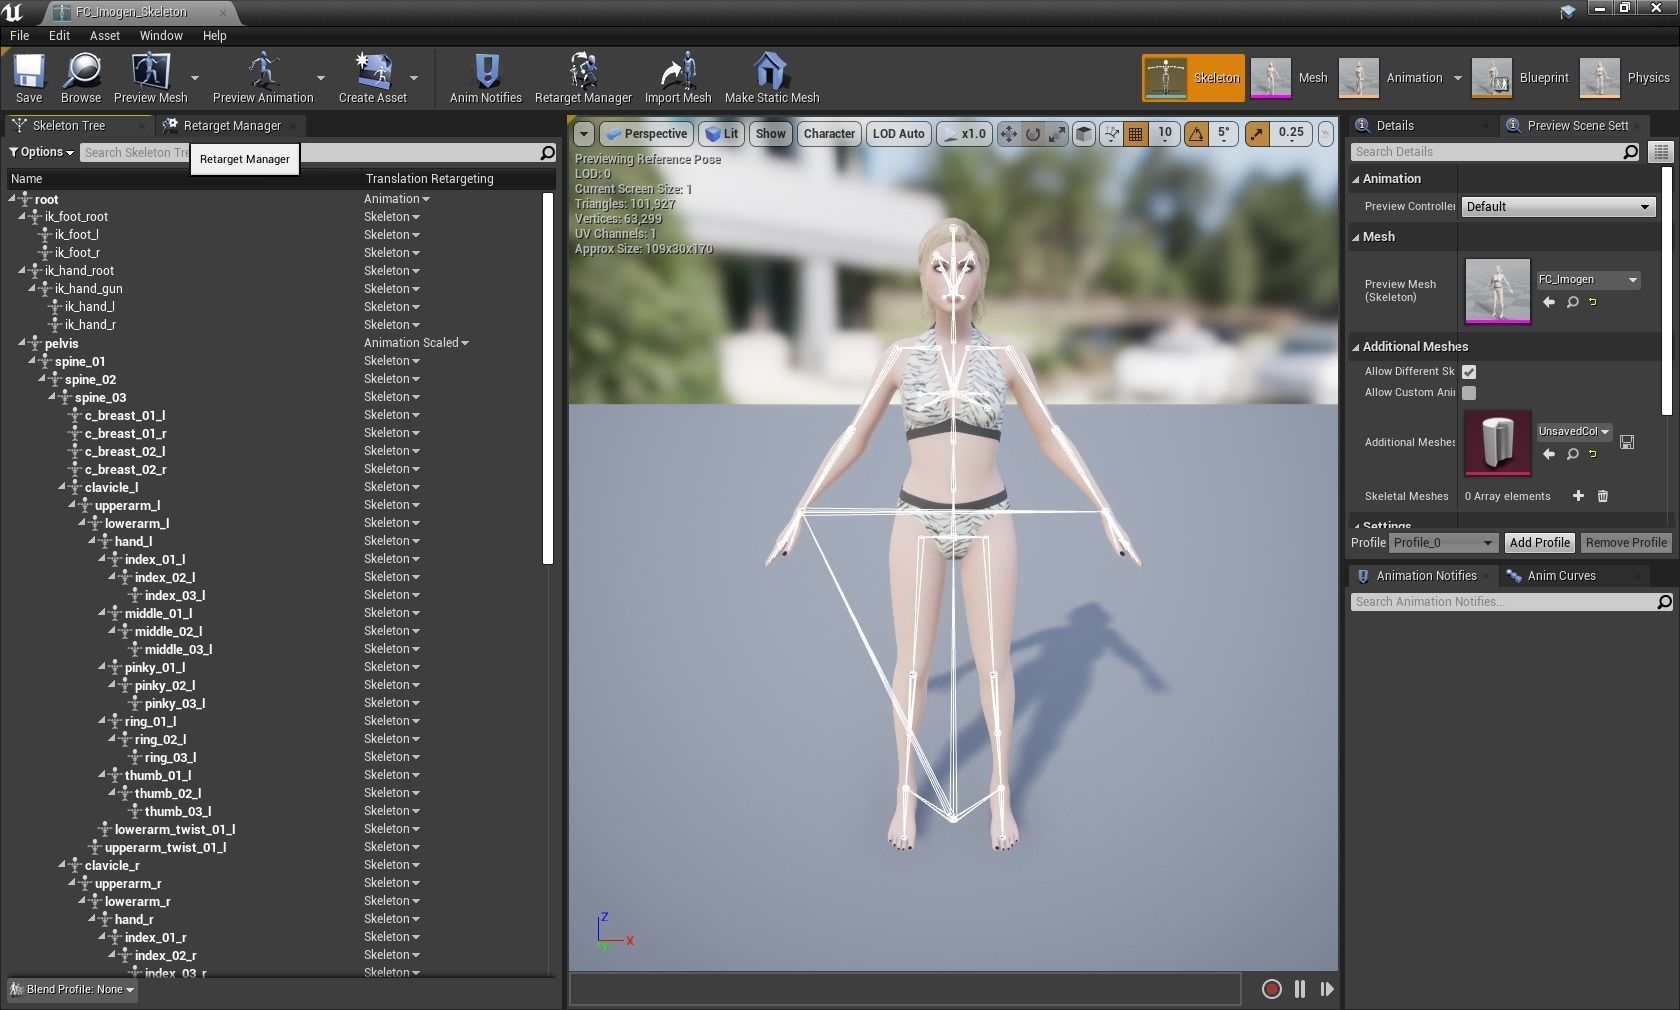Open the Window menu
This screenshot has height=1010, width=1680.
(161, 35)
